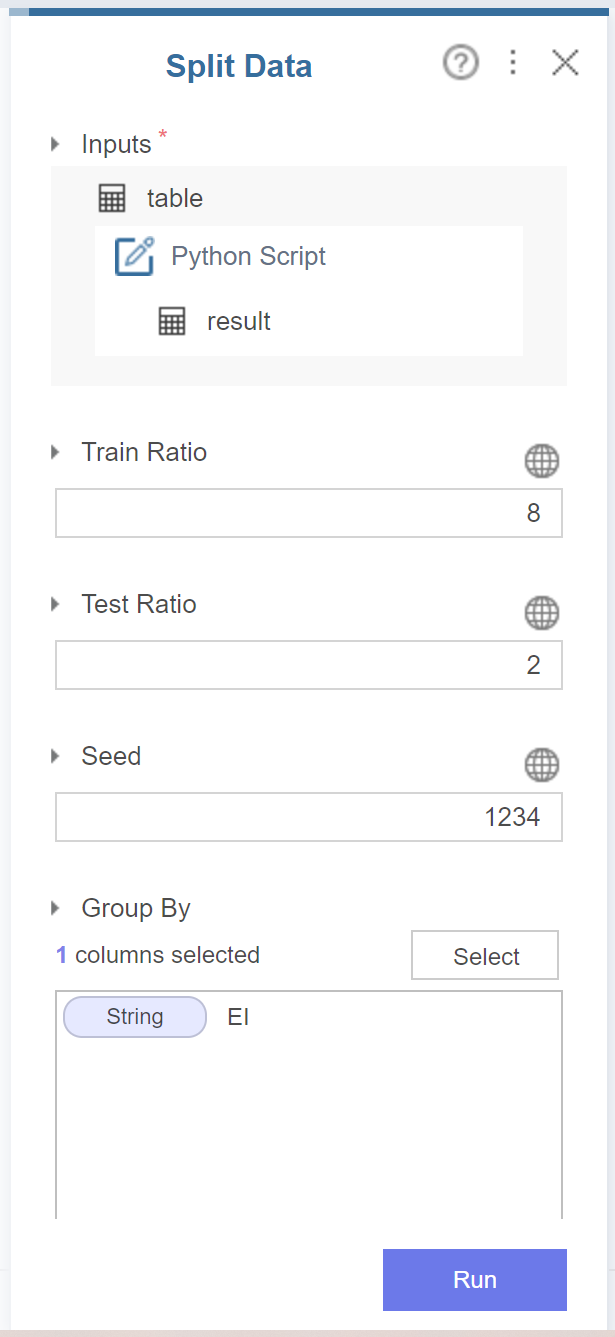Image resolution: width=615 pixels, height=1337 pixels.
Task: Collapse the Inputs section
Action: (x=56, y=145)
